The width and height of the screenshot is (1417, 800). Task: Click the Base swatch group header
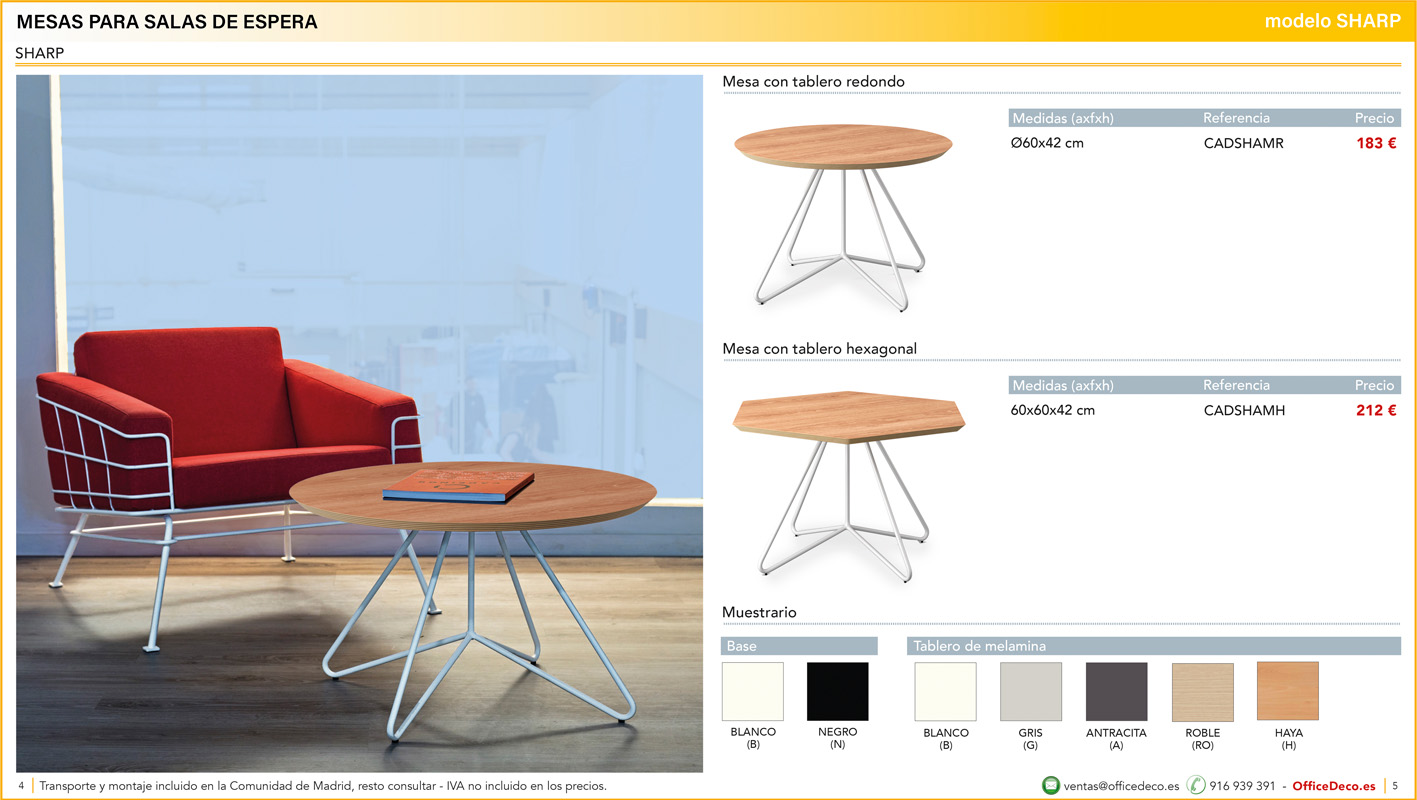[799, 646]
